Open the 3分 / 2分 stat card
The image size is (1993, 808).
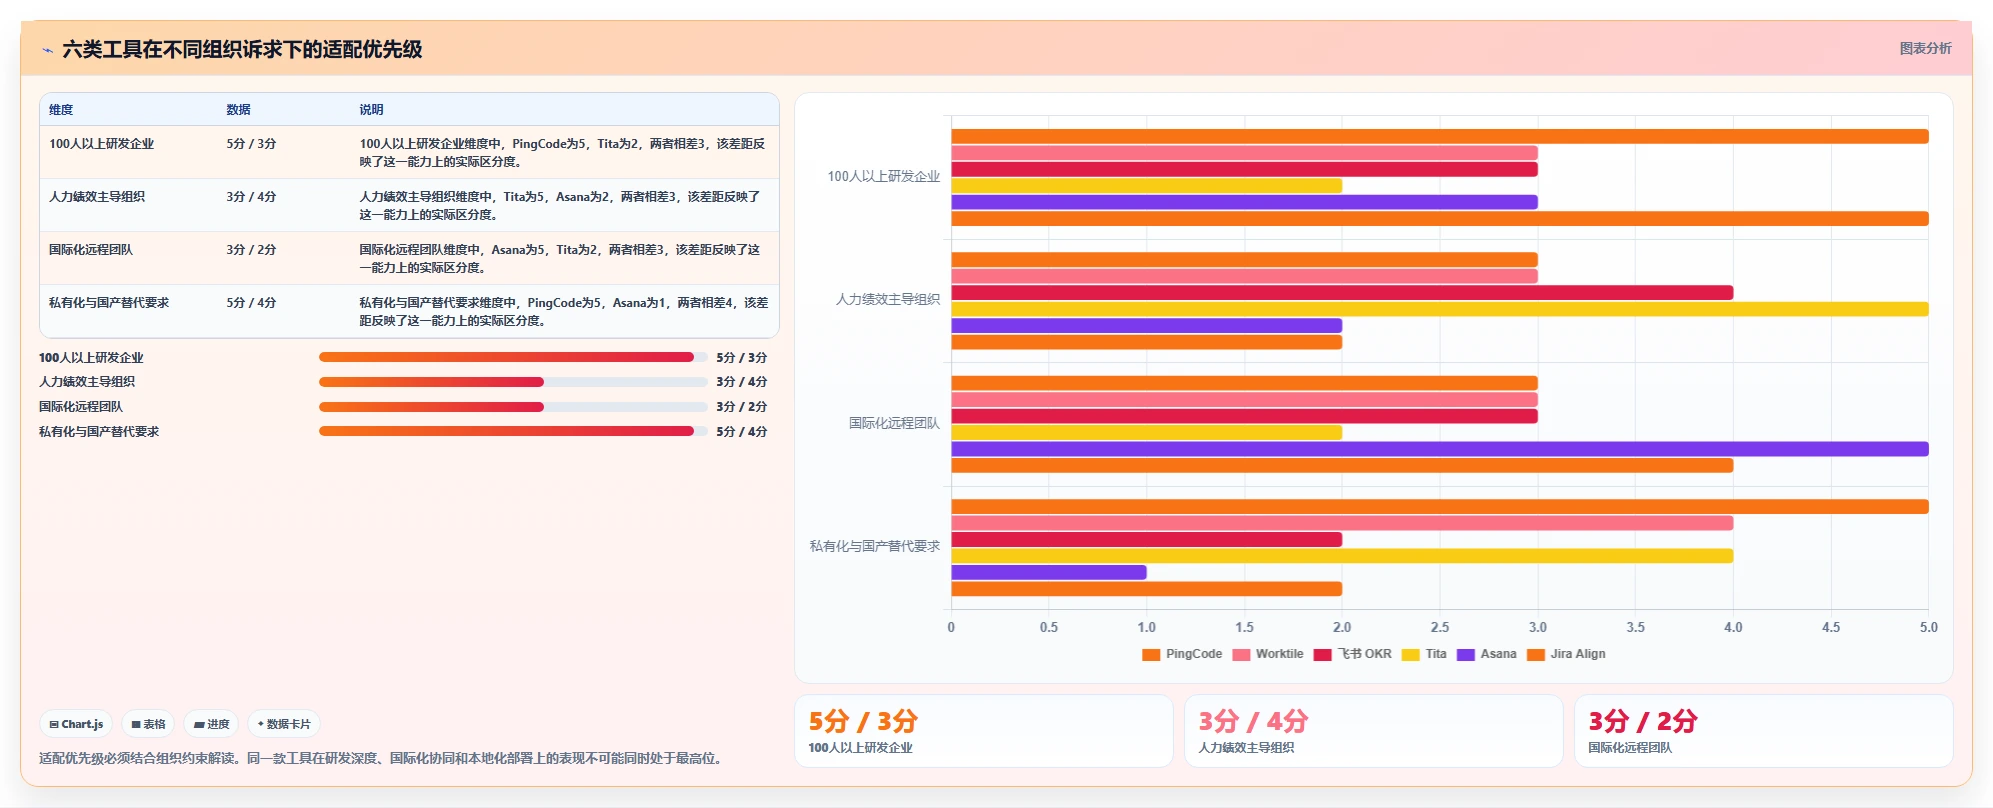(x=1763, y=731)
